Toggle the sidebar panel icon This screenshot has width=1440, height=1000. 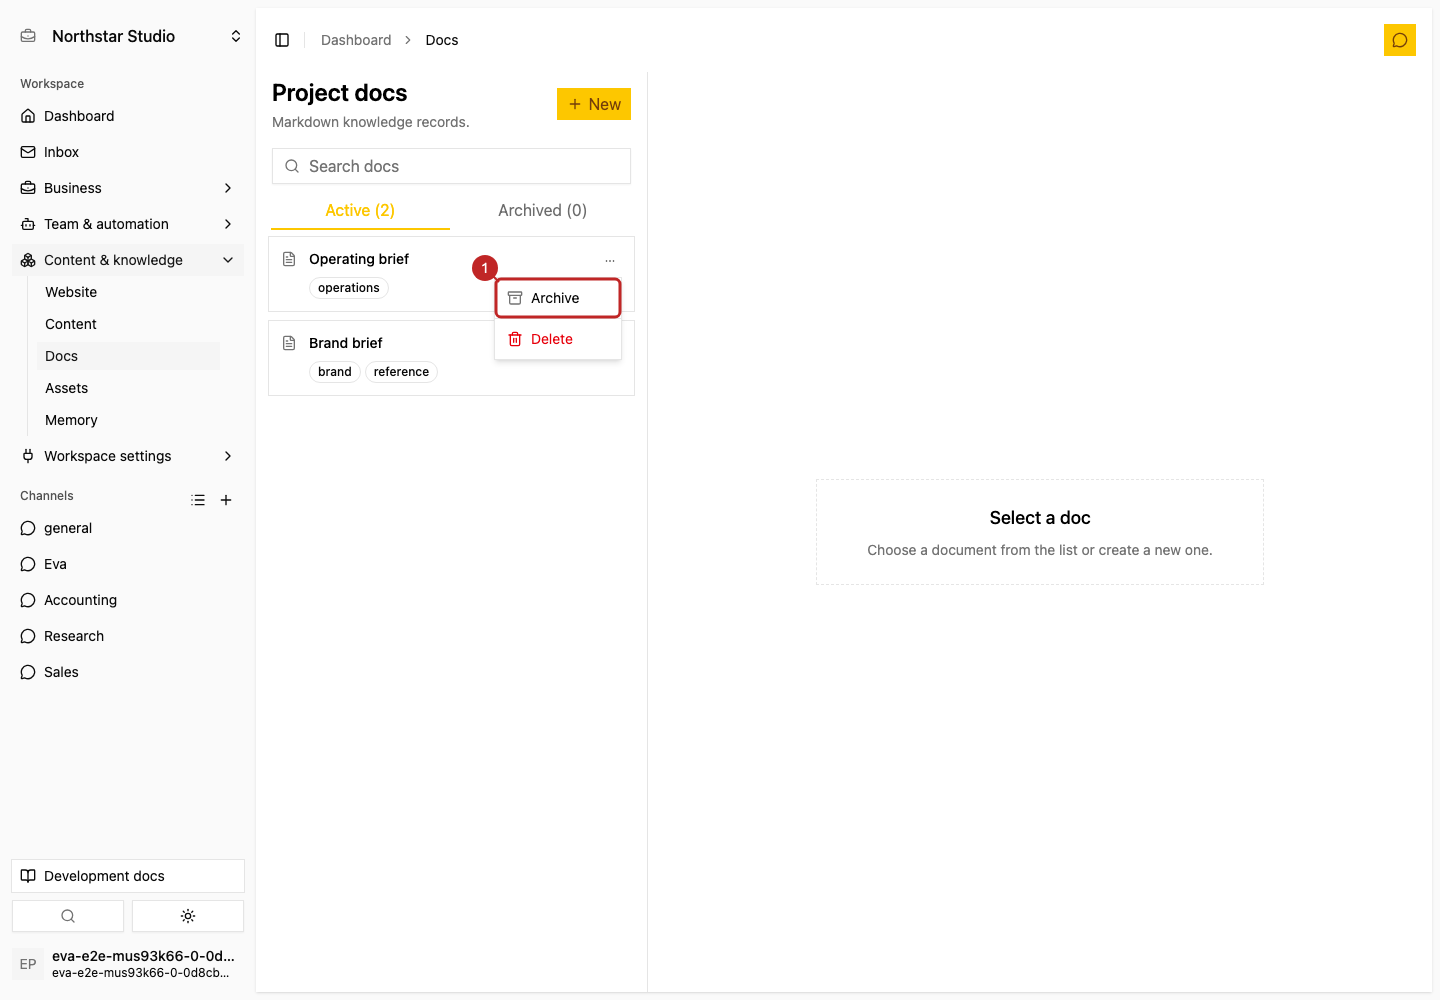[x=282, y=40]
